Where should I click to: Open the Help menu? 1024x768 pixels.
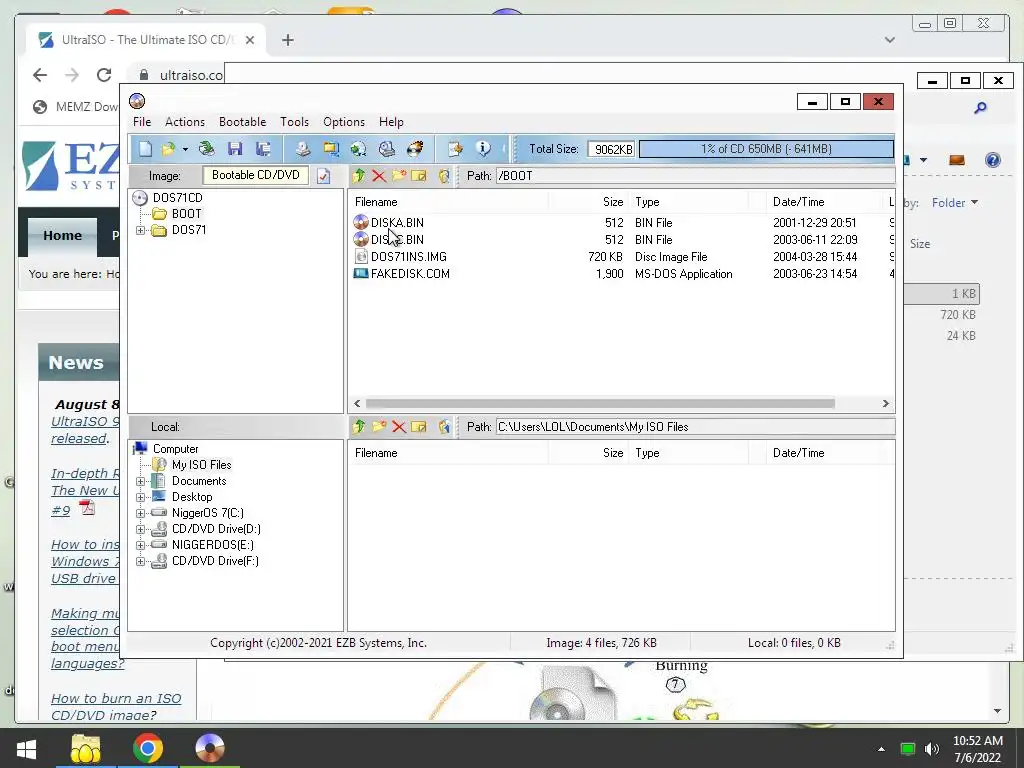coord(391,121)
